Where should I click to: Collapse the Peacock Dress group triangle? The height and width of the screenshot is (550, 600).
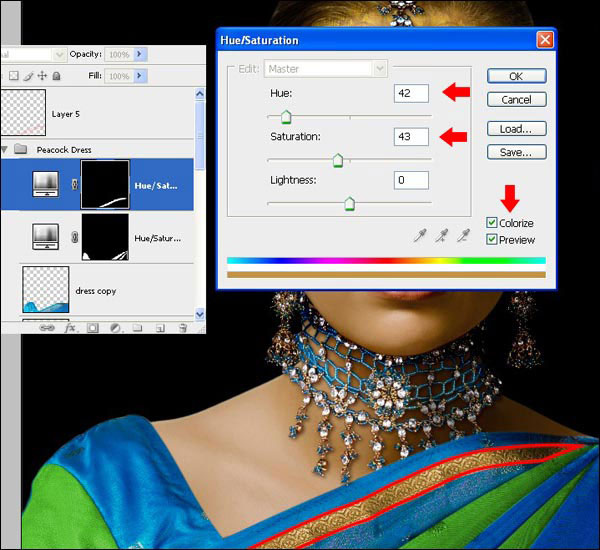[x=5, y=149]
